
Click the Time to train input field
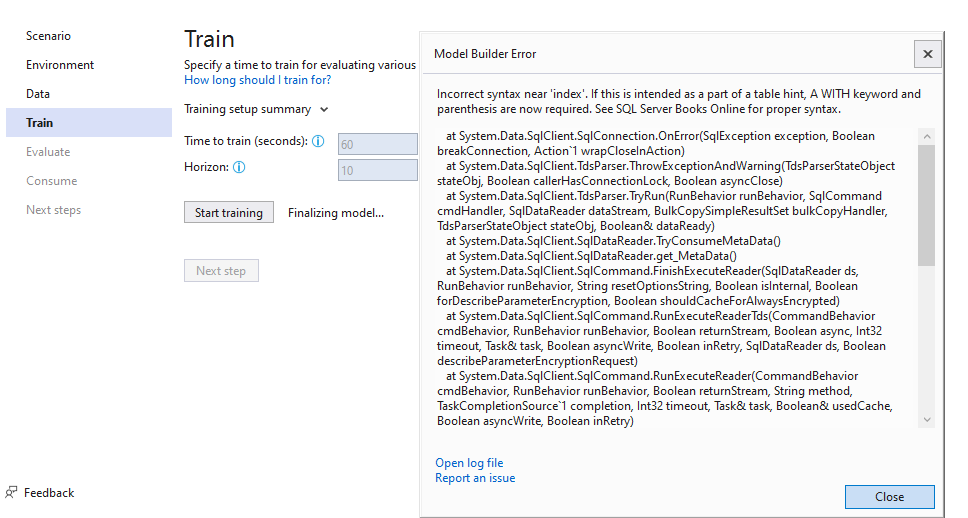click(378, 144)
